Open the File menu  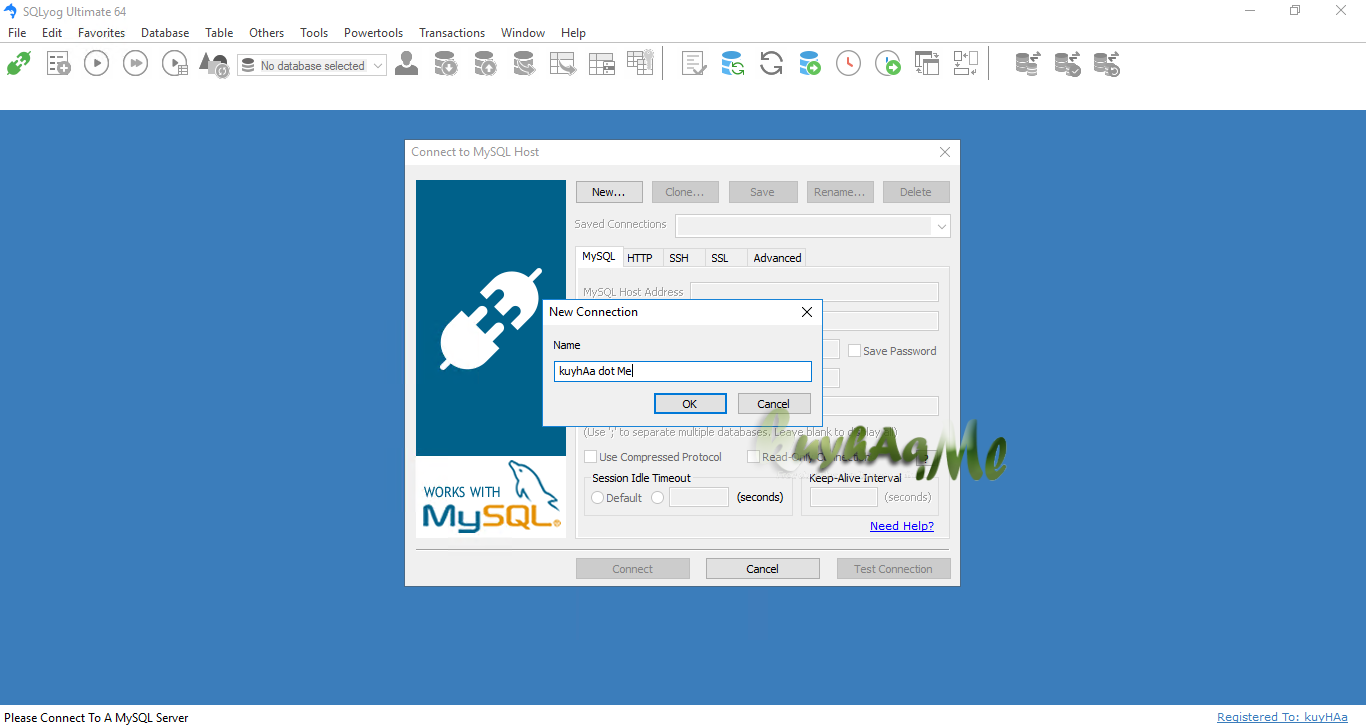[17, 33]
